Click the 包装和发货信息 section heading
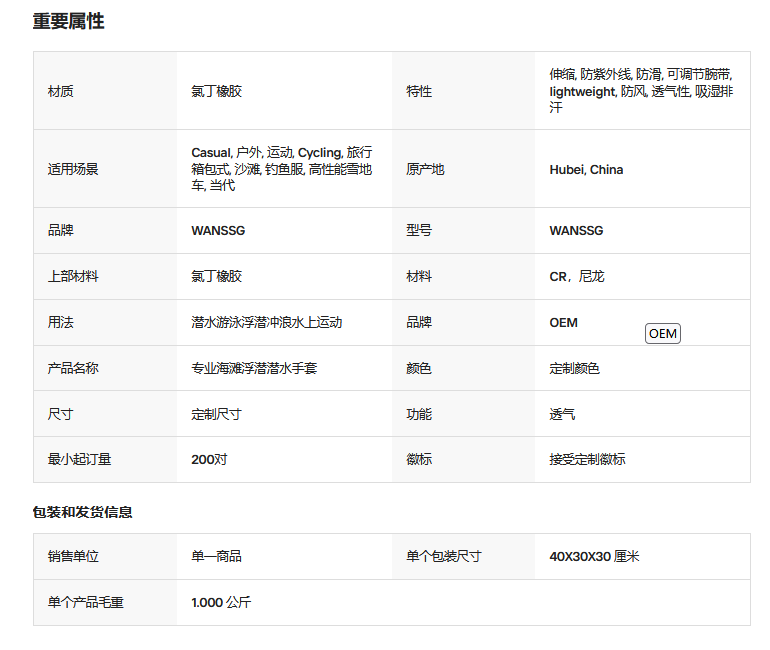 pyautogui.click(x=82, y=512)
